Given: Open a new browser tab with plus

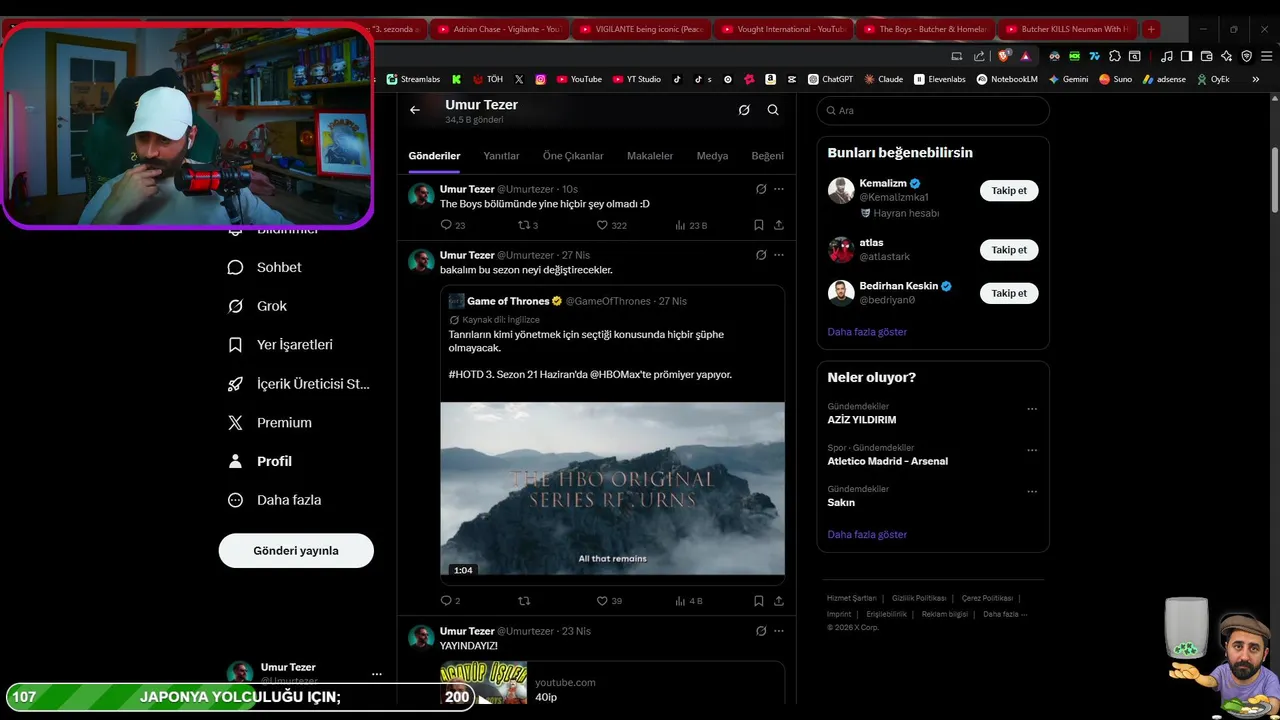Looking at the screenshot, I should [x=1151, y=29].
